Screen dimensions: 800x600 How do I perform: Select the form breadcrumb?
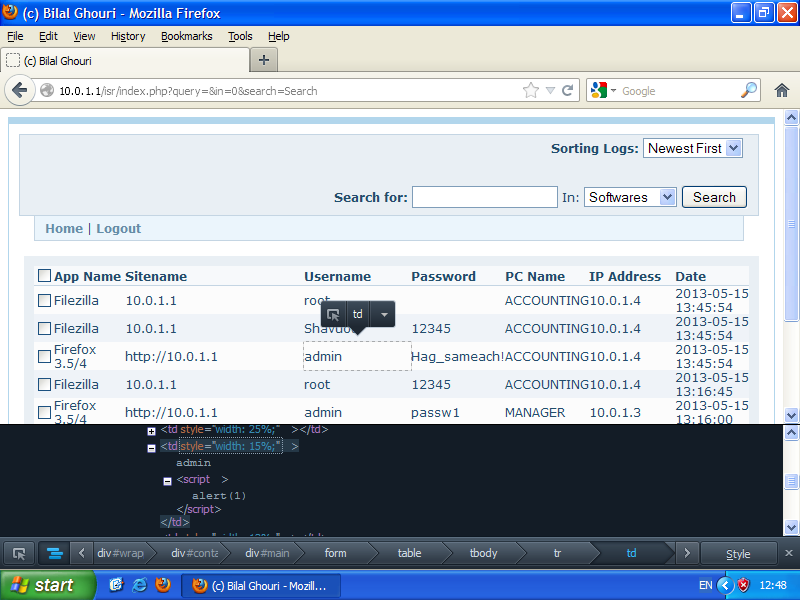[336, 553]
